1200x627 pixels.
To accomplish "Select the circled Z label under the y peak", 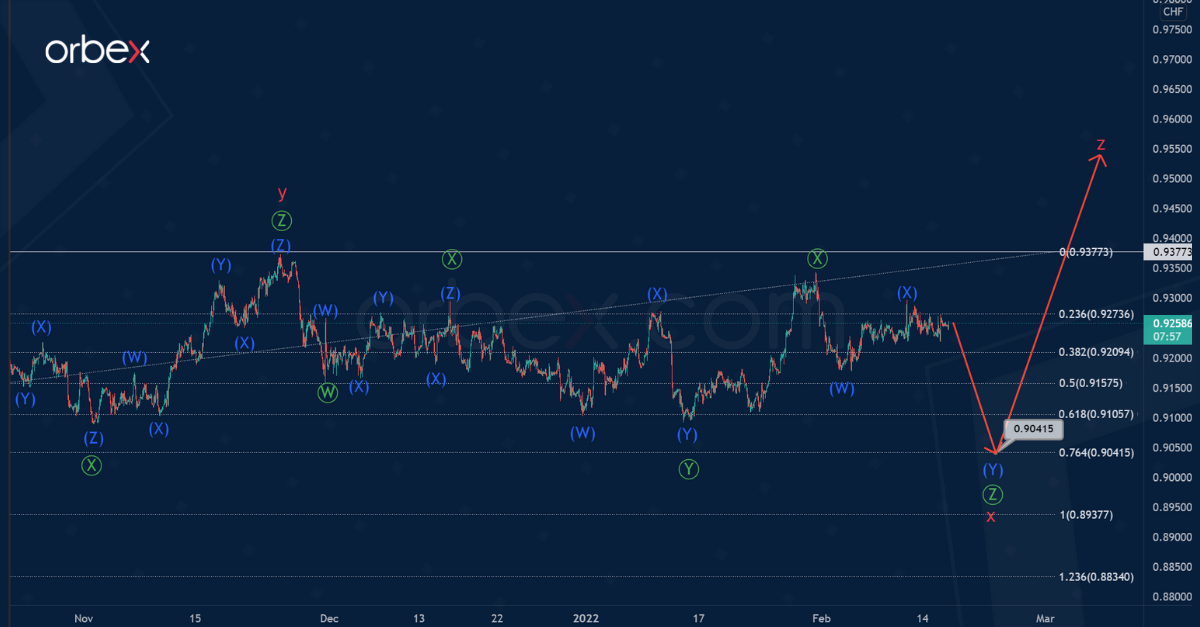I will point(281,218).
